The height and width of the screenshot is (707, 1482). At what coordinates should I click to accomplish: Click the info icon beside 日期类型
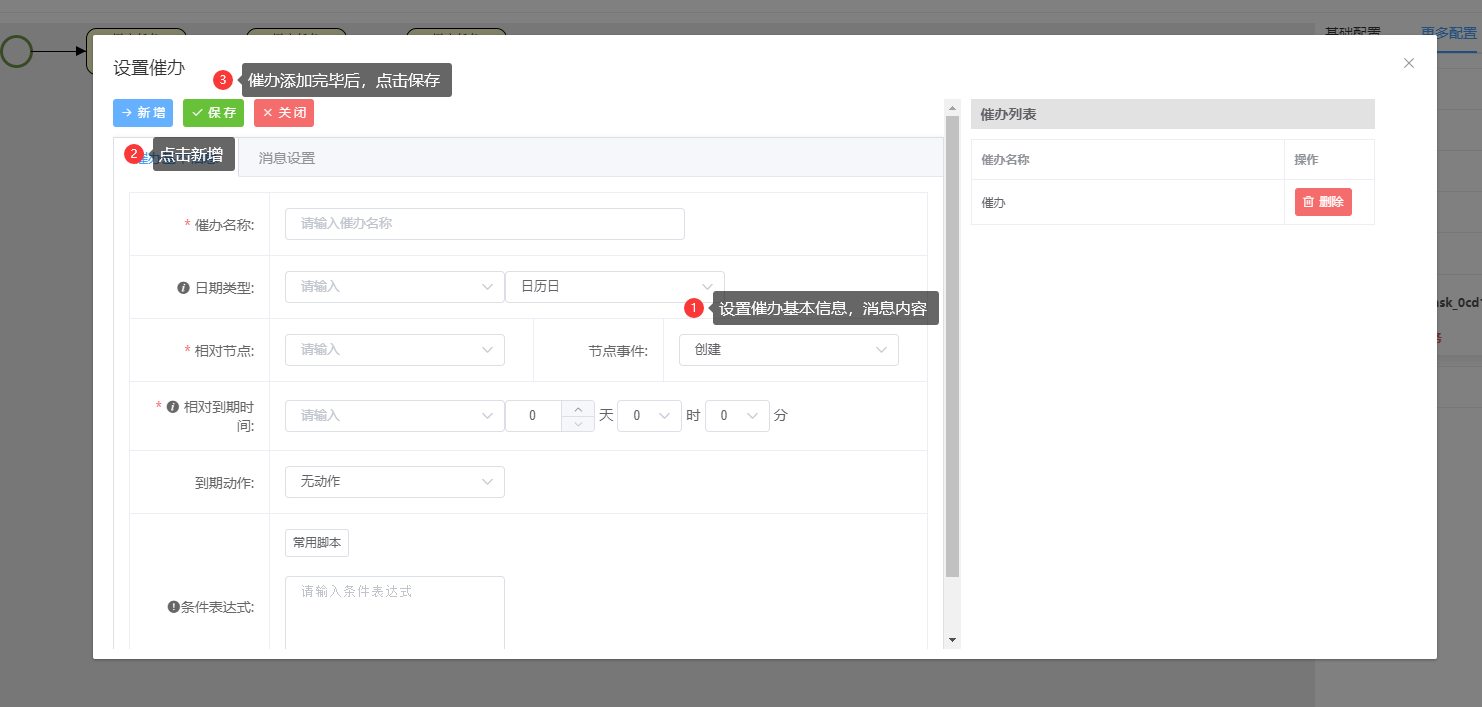pyautogui.click(x=183, y=288)
